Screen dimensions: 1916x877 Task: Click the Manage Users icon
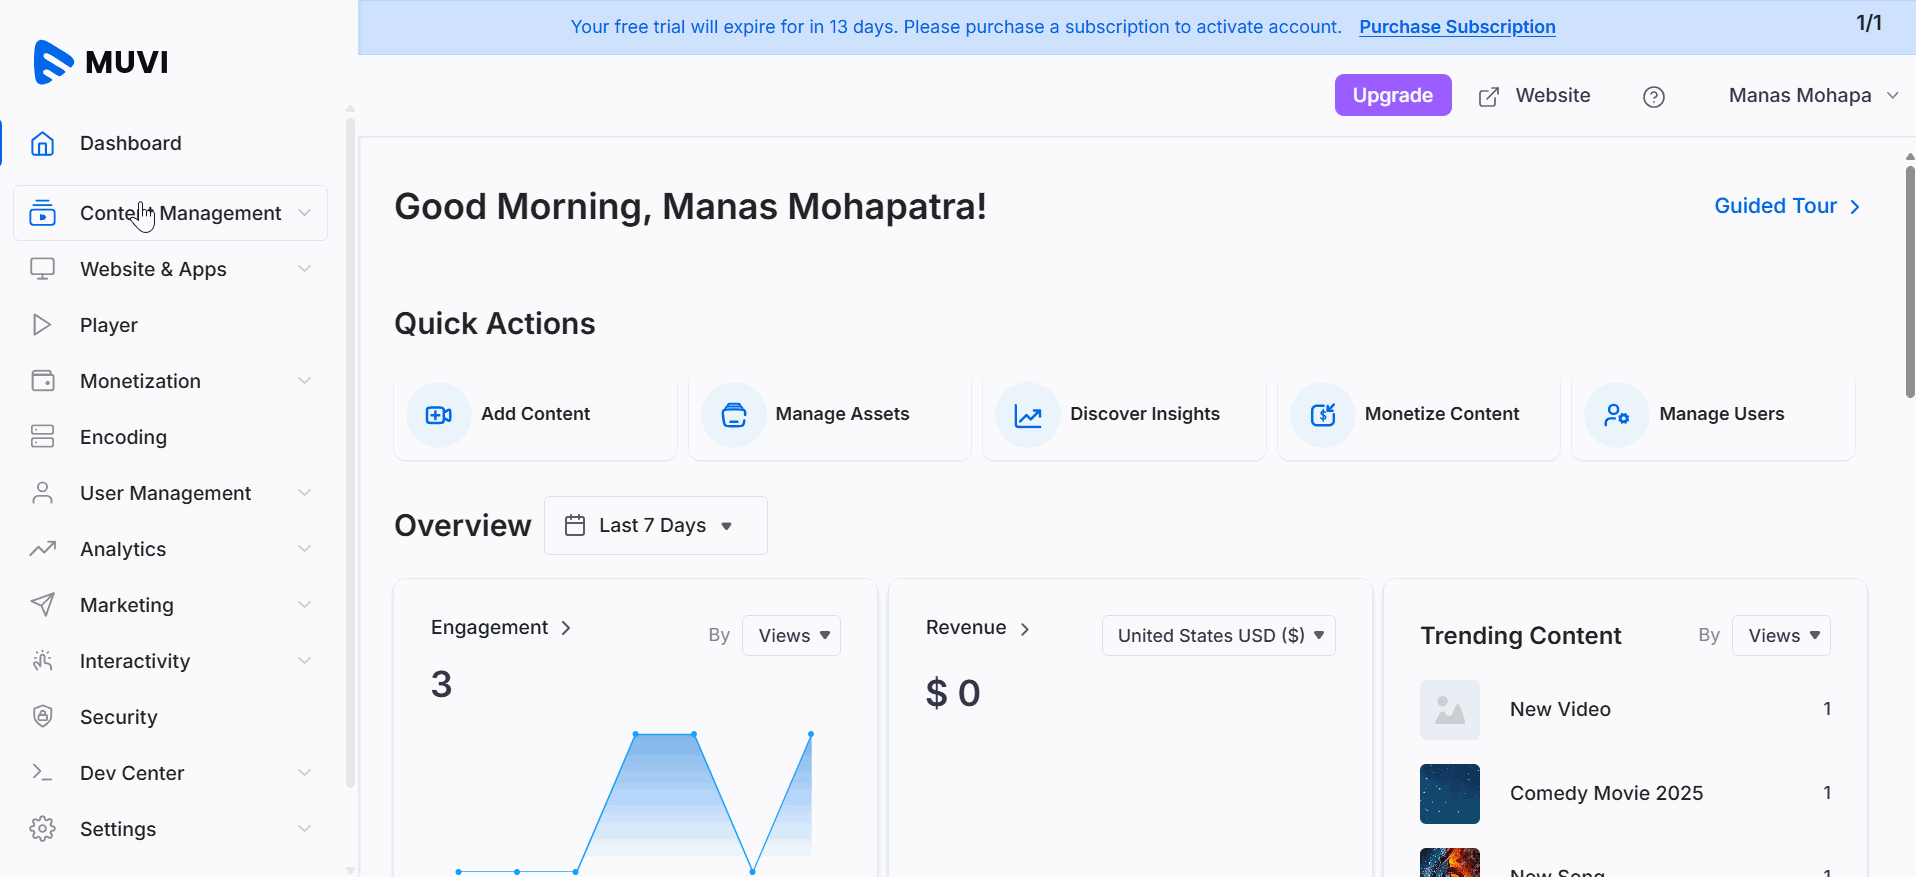point(1616,415)
